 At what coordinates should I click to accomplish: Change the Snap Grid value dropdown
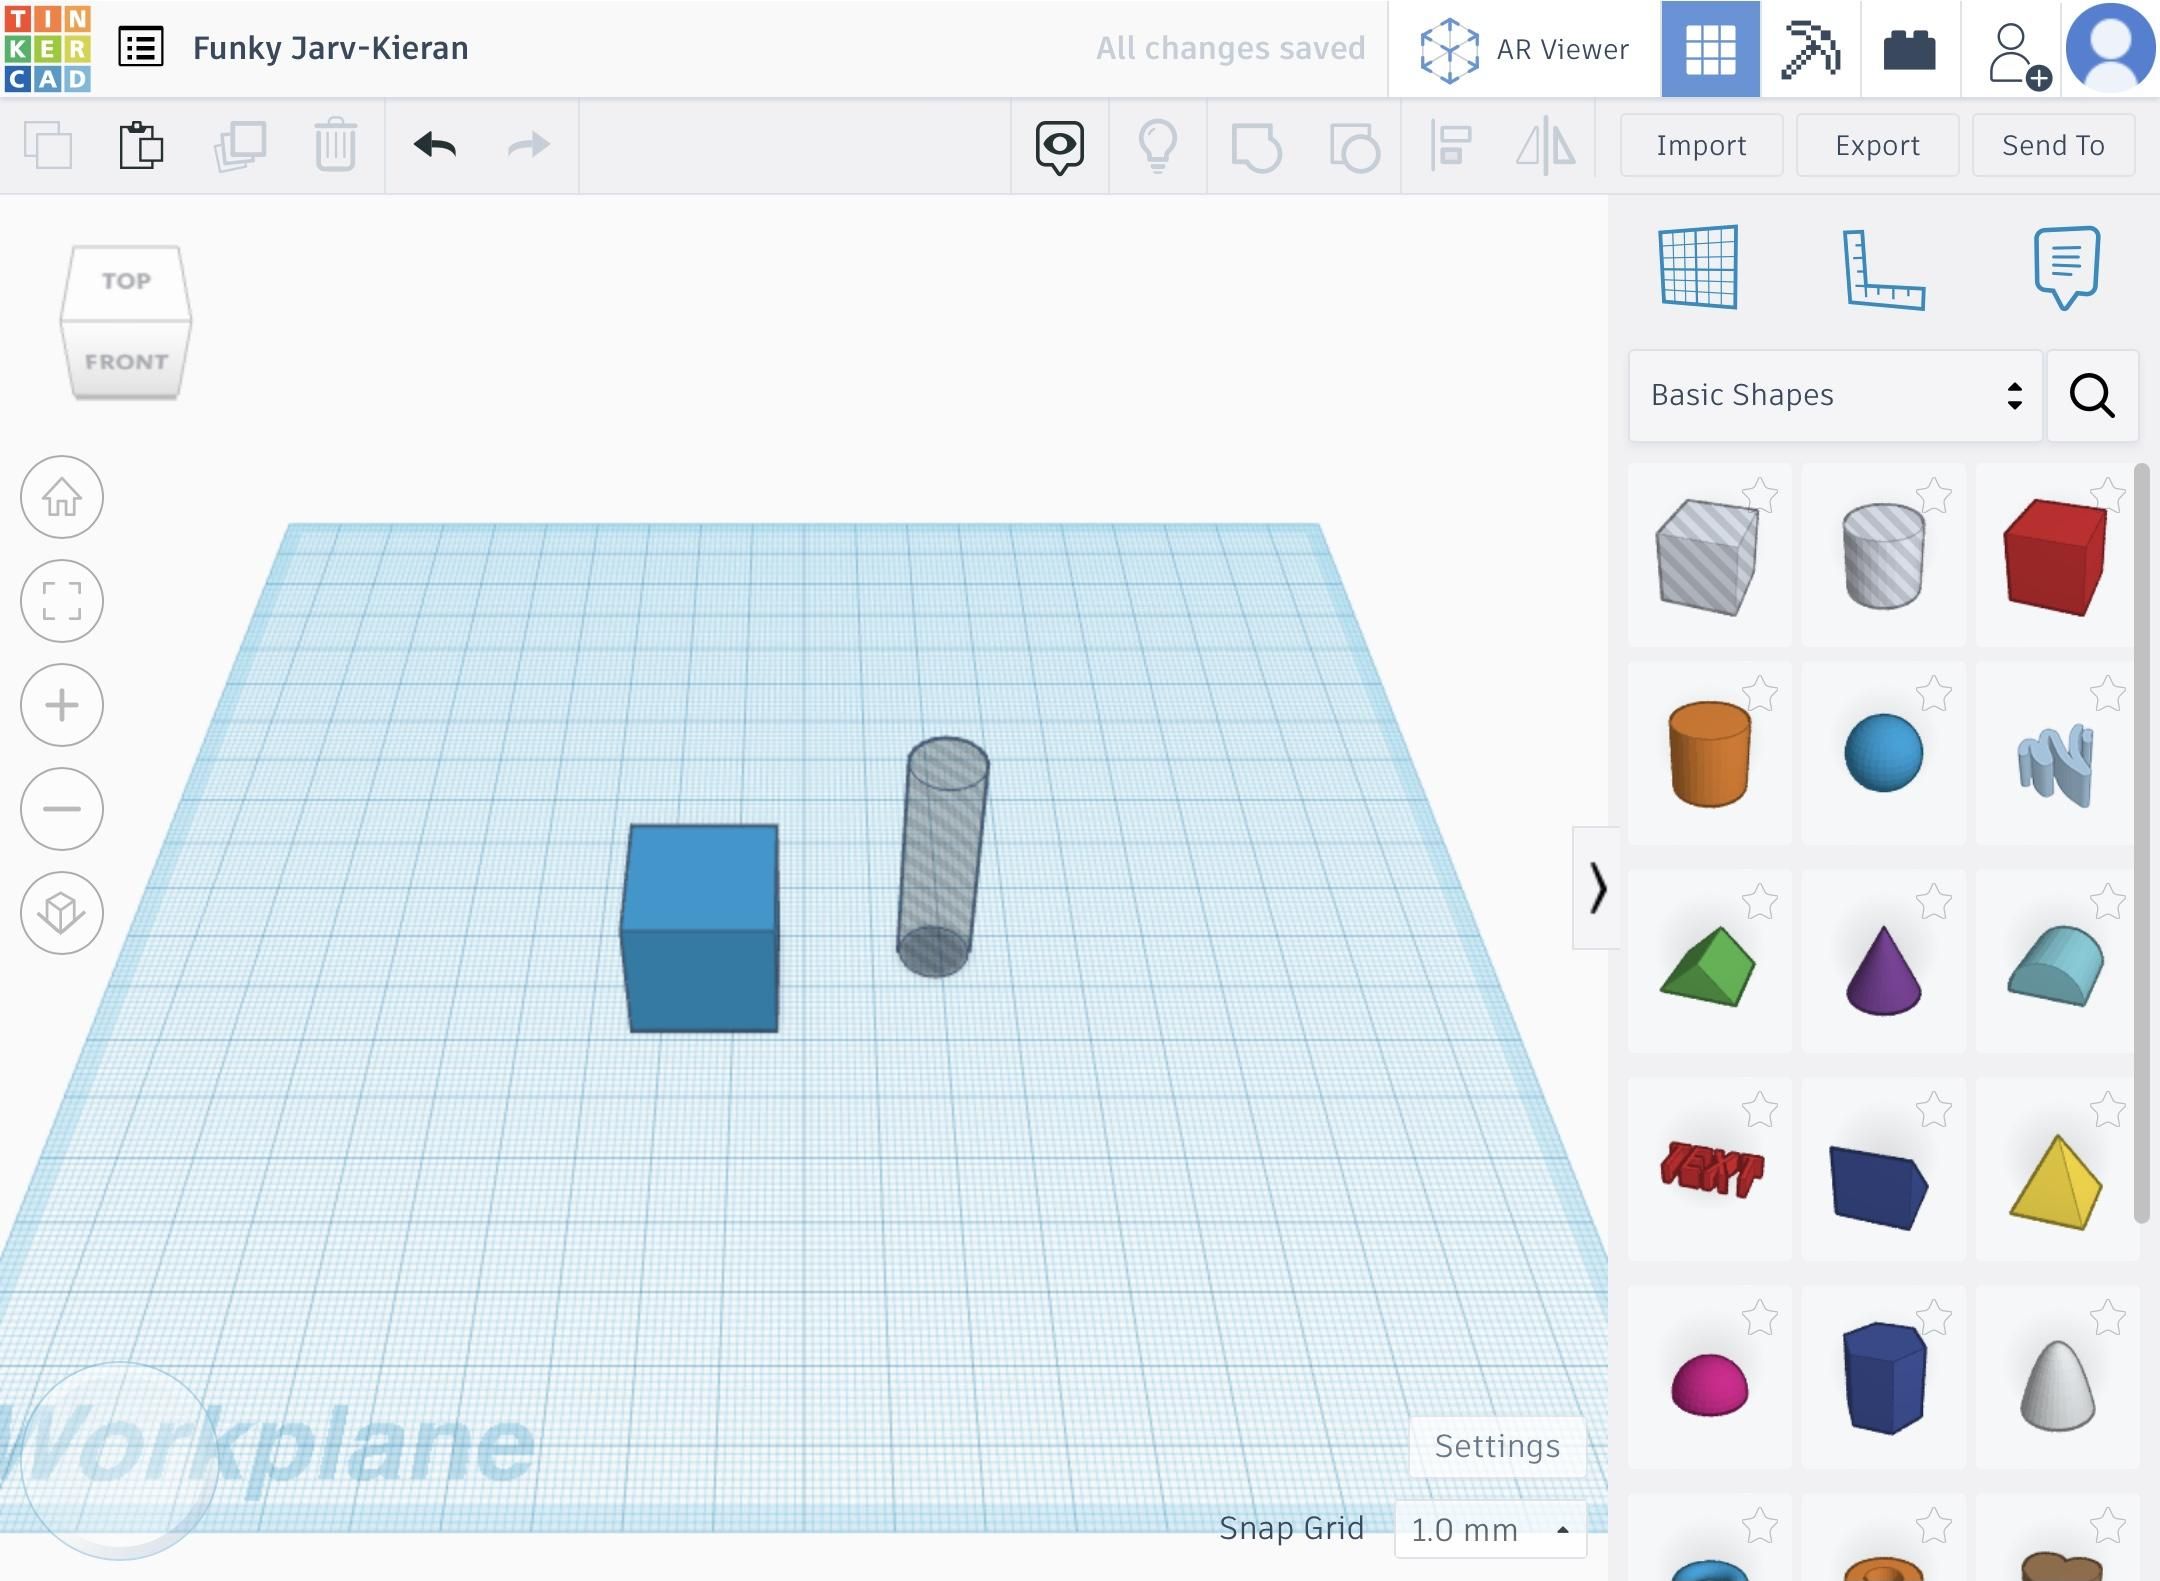click(1490, 1529)
